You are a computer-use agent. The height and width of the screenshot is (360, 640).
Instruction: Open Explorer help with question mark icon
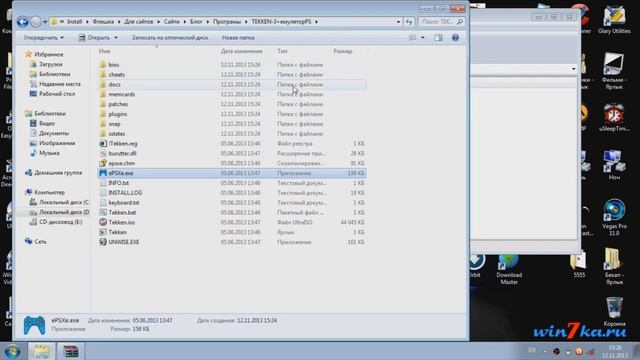455,38
